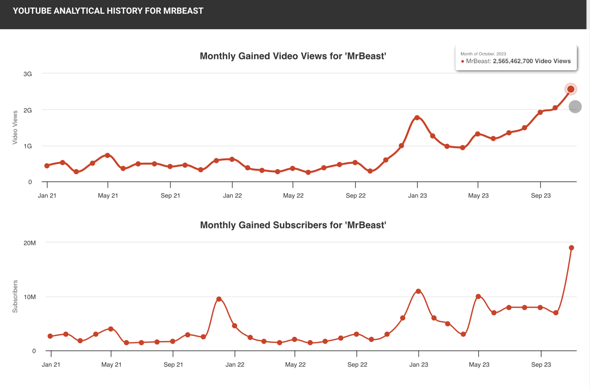Click 'May 22' label under the views chart
Screen dimensions: 590x390
293,196
